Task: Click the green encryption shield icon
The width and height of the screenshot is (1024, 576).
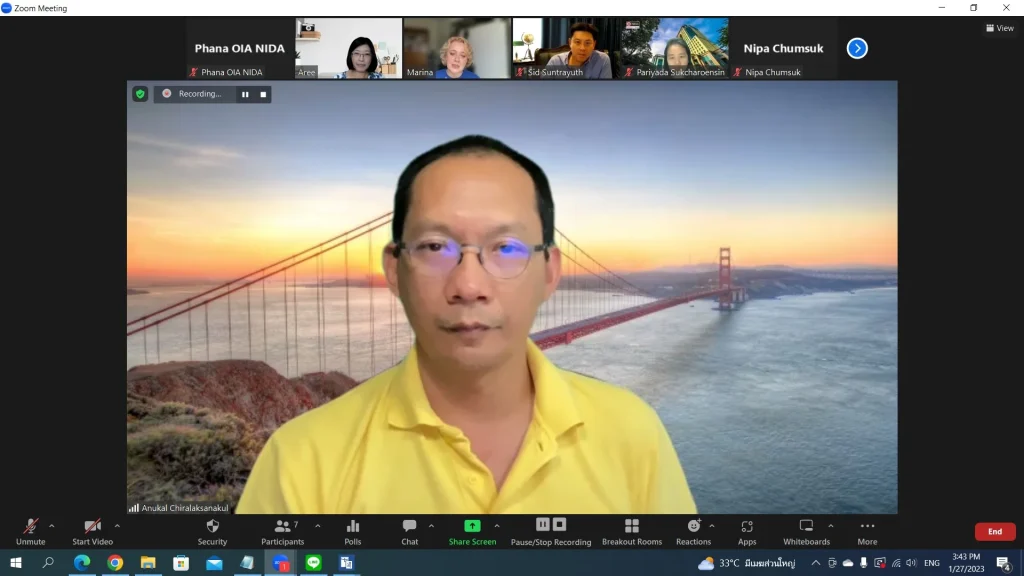Action: pyautogui.click(x=141, y=94)
